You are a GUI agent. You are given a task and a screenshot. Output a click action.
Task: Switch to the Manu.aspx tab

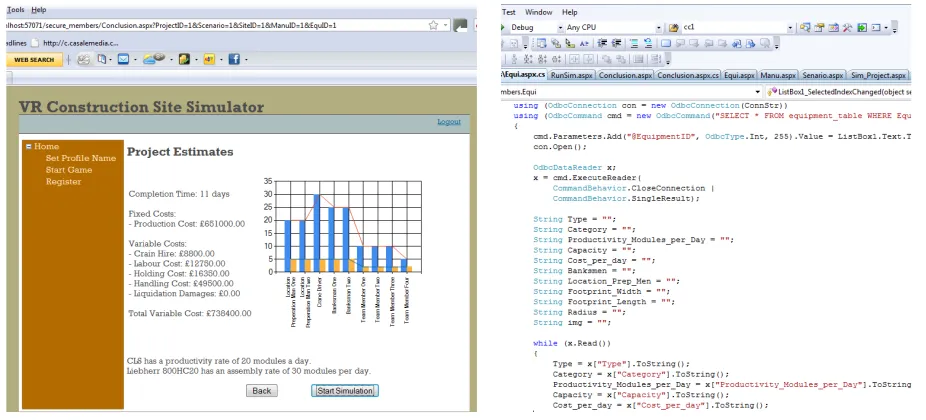(778, 76)
